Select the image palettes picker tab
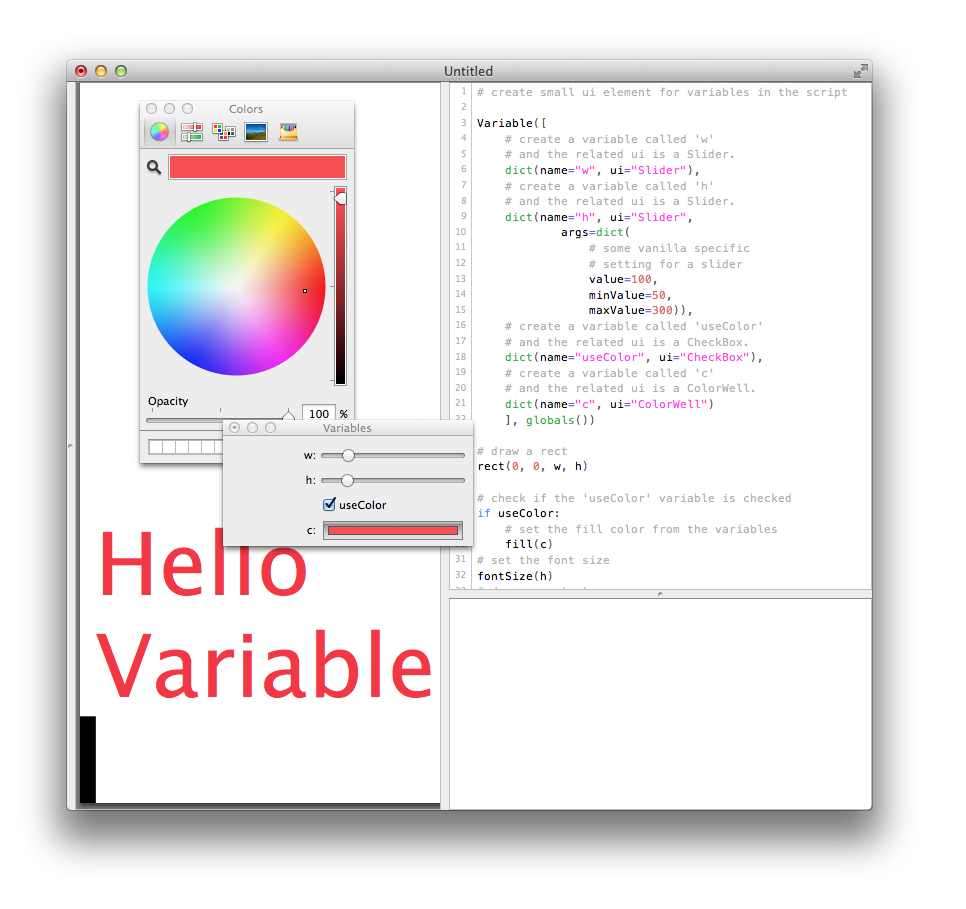The image size is (966, 909). click(256, 132)
